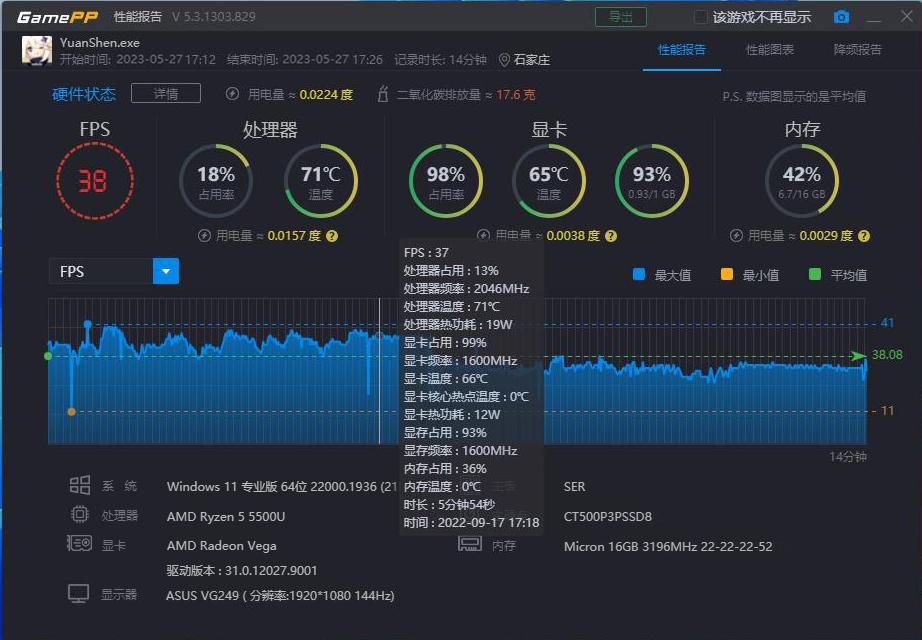Click the 系统 system info icon
The image size is (922, 640).
click(x=81, y=485)
